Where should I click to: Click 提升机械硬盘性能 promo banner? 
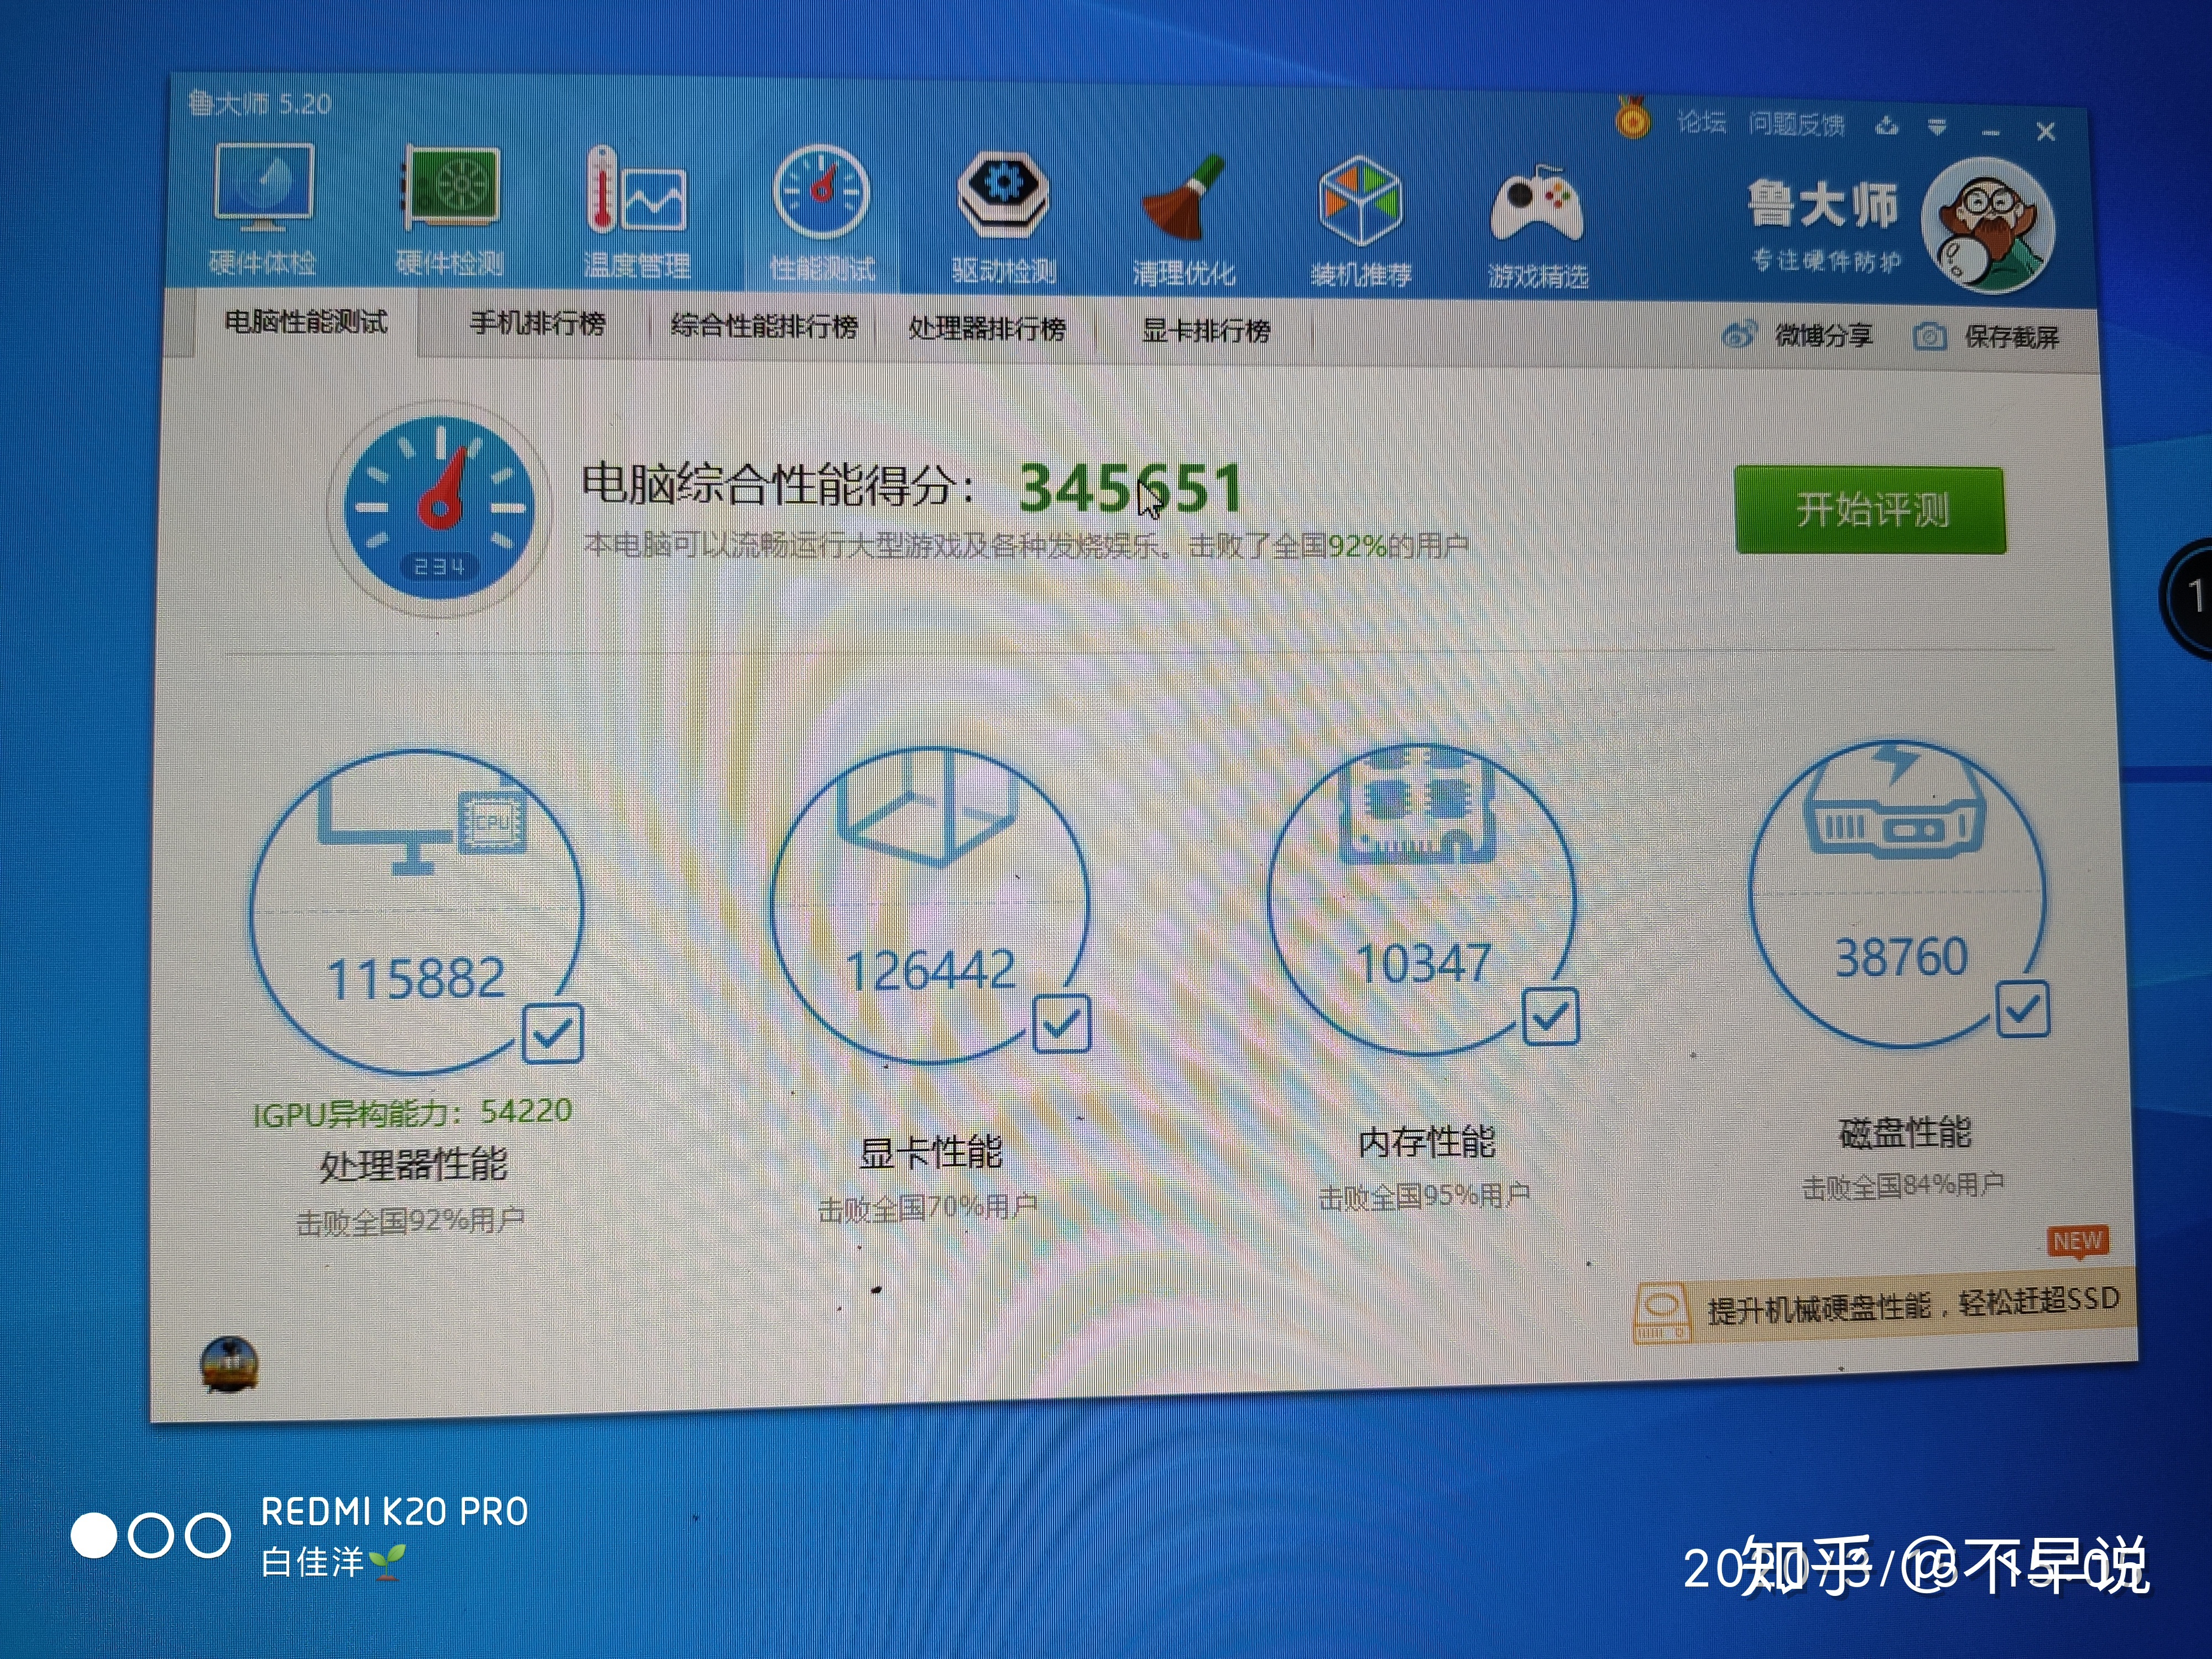coord(1884,1306)
